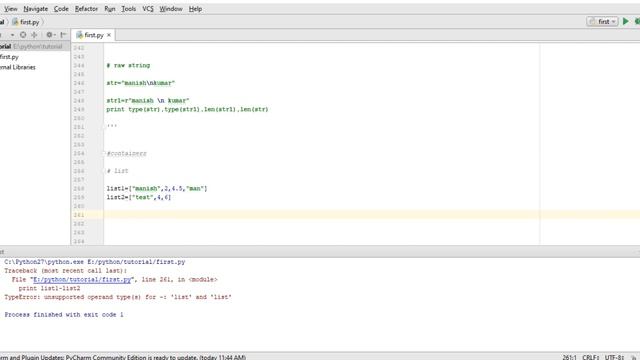The width and height of the screenshot is (640, 360).
Task: Open the 'first' run configuration dropdown
Action: point(602,22)
